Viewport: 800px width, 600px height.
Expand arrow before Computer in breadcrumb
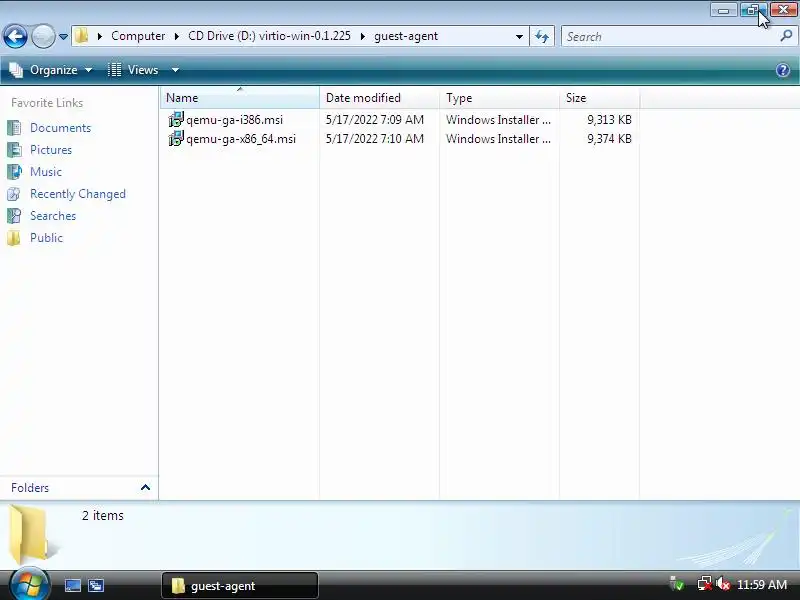click(x=100, y=36)
